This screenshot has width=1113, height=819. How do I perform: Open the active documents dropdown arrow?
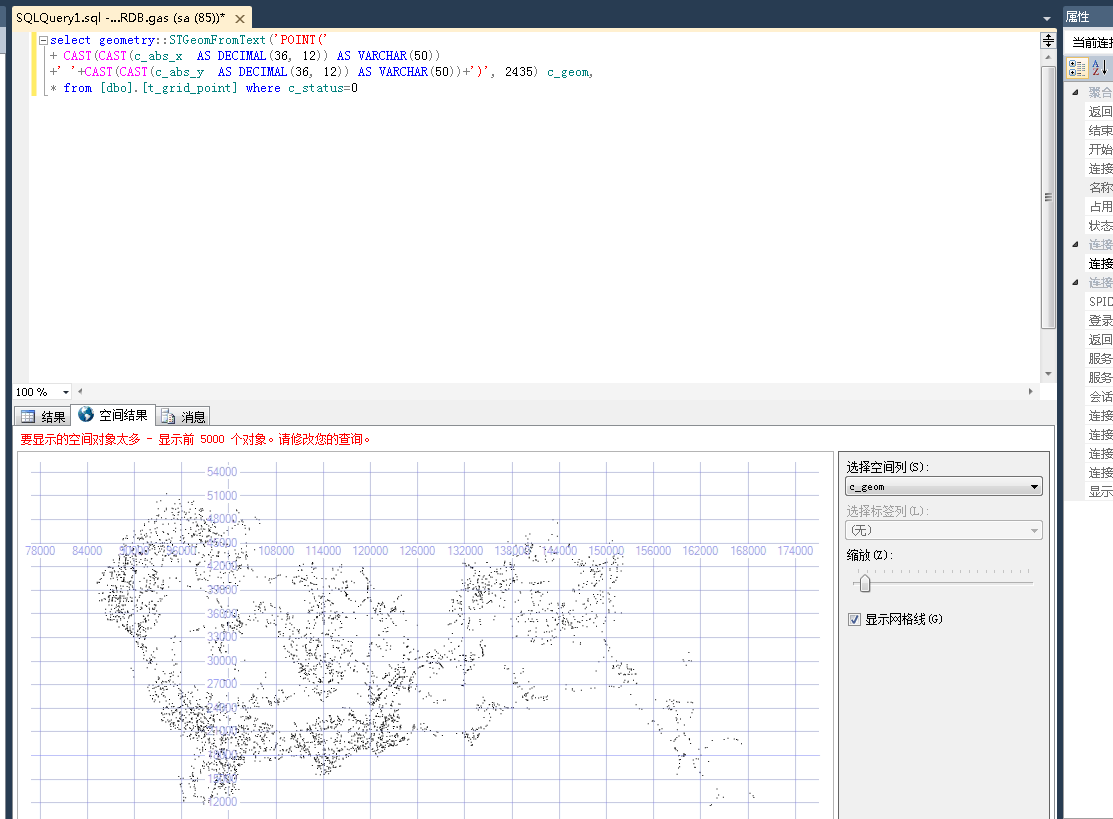click(x=1046, y=18)
